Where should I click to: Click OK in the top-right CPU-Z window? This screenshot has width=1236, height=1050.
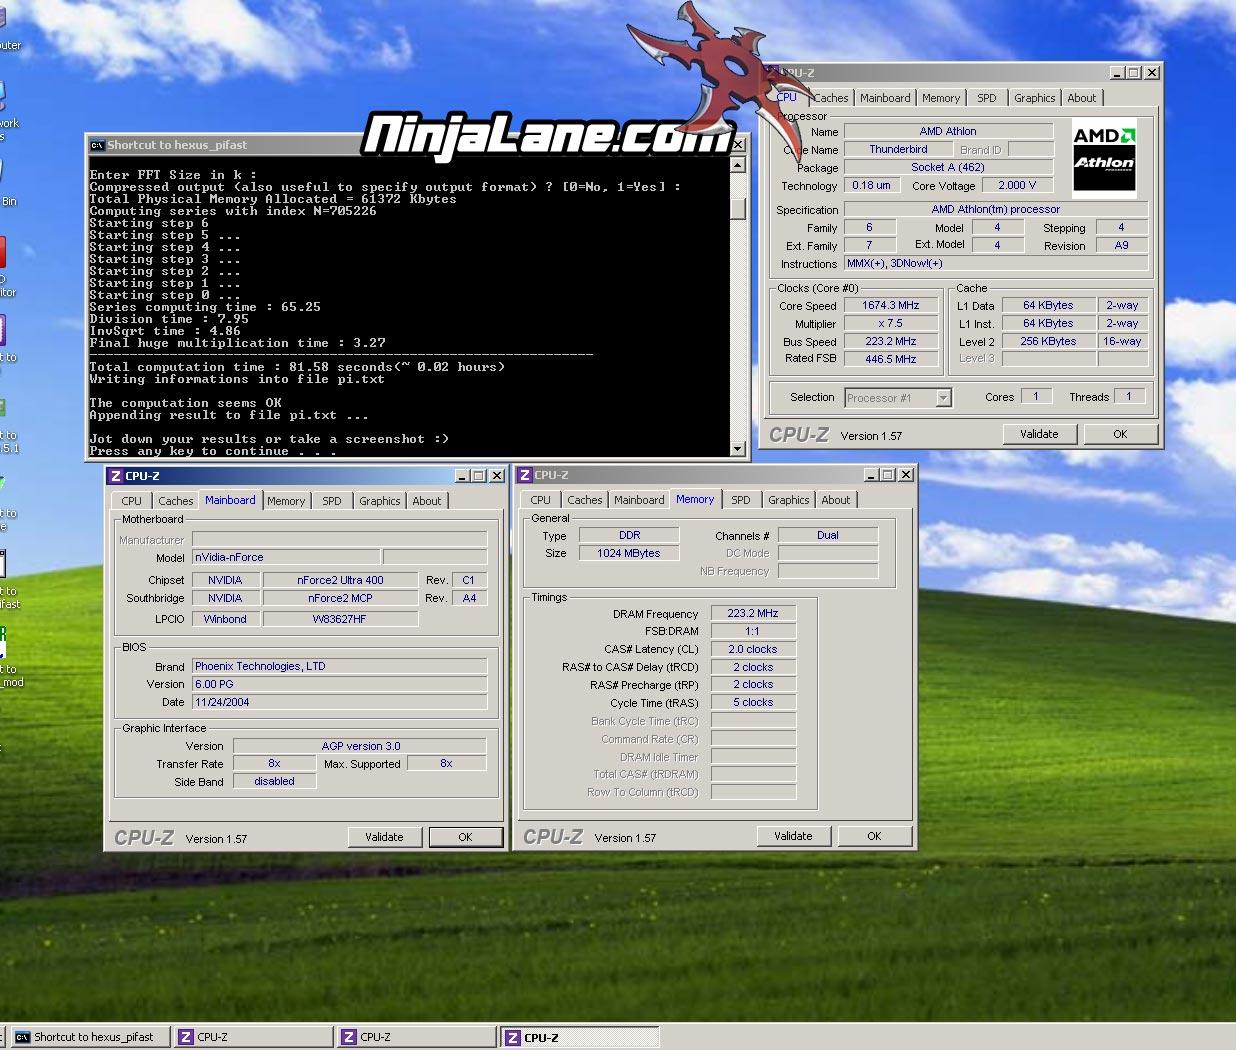1120,434
